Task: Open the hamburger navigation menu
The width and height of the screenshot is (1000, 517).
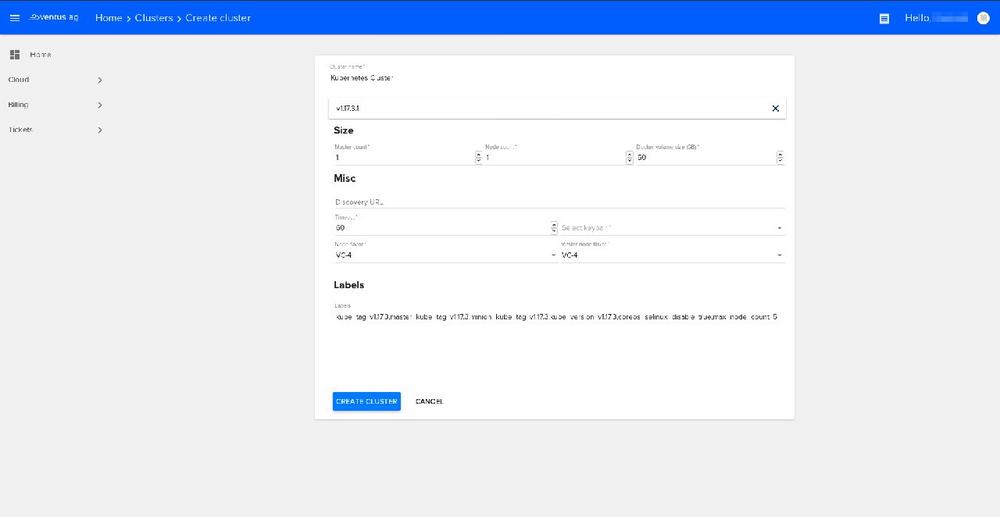Action: pyautogui.click(x=14, y=18)
